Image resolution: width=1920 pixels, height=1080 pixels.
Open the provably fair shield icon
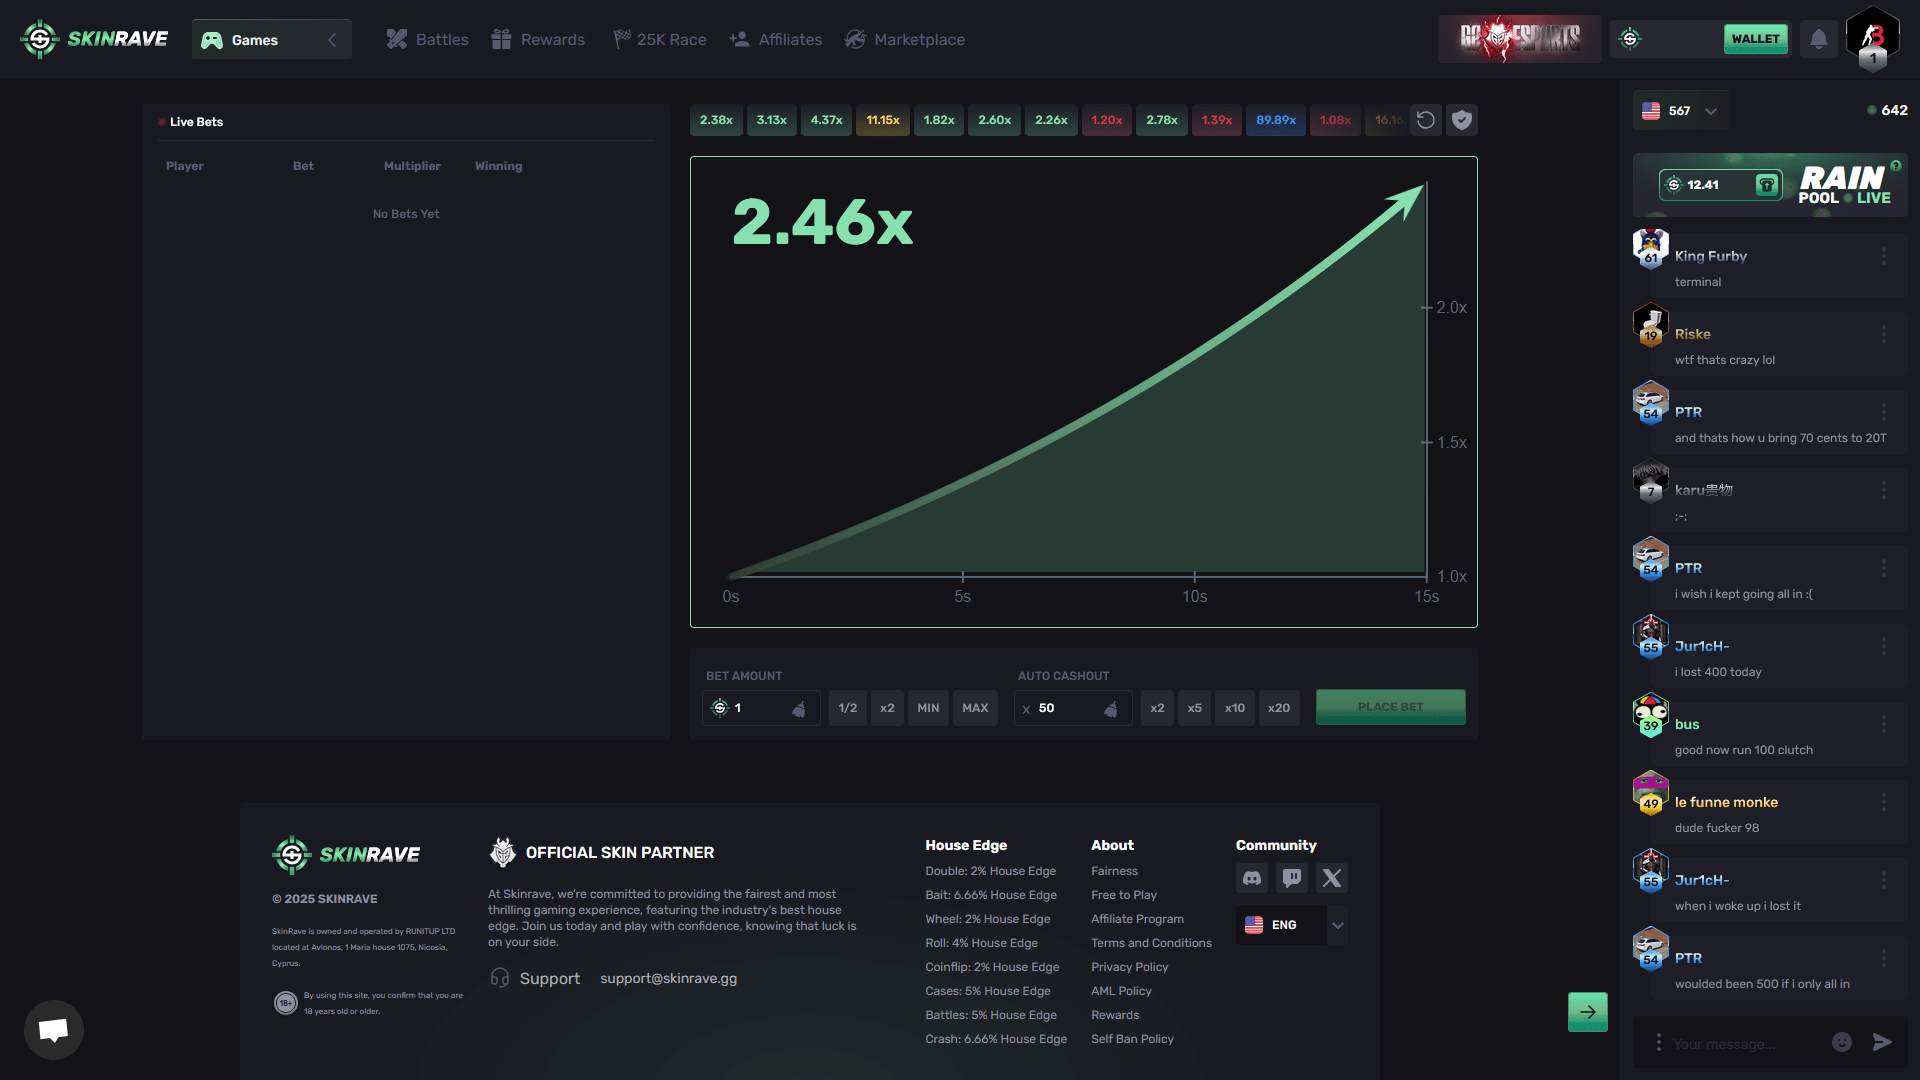pos(1461,119)
